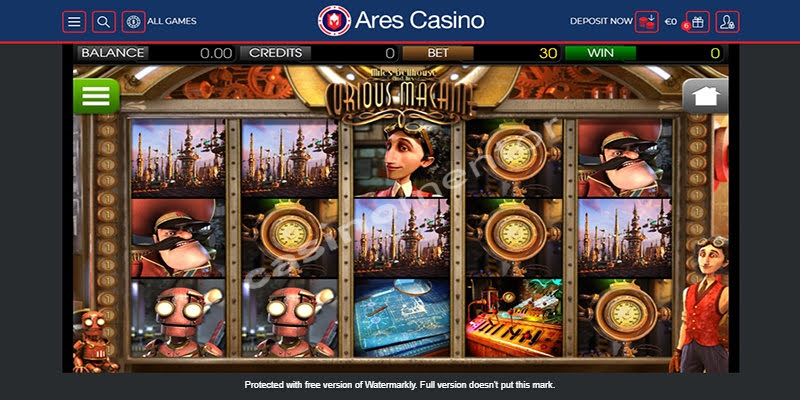Click the search magnifier icon
This screenshot has width=800, height=400.
(104, 22)
